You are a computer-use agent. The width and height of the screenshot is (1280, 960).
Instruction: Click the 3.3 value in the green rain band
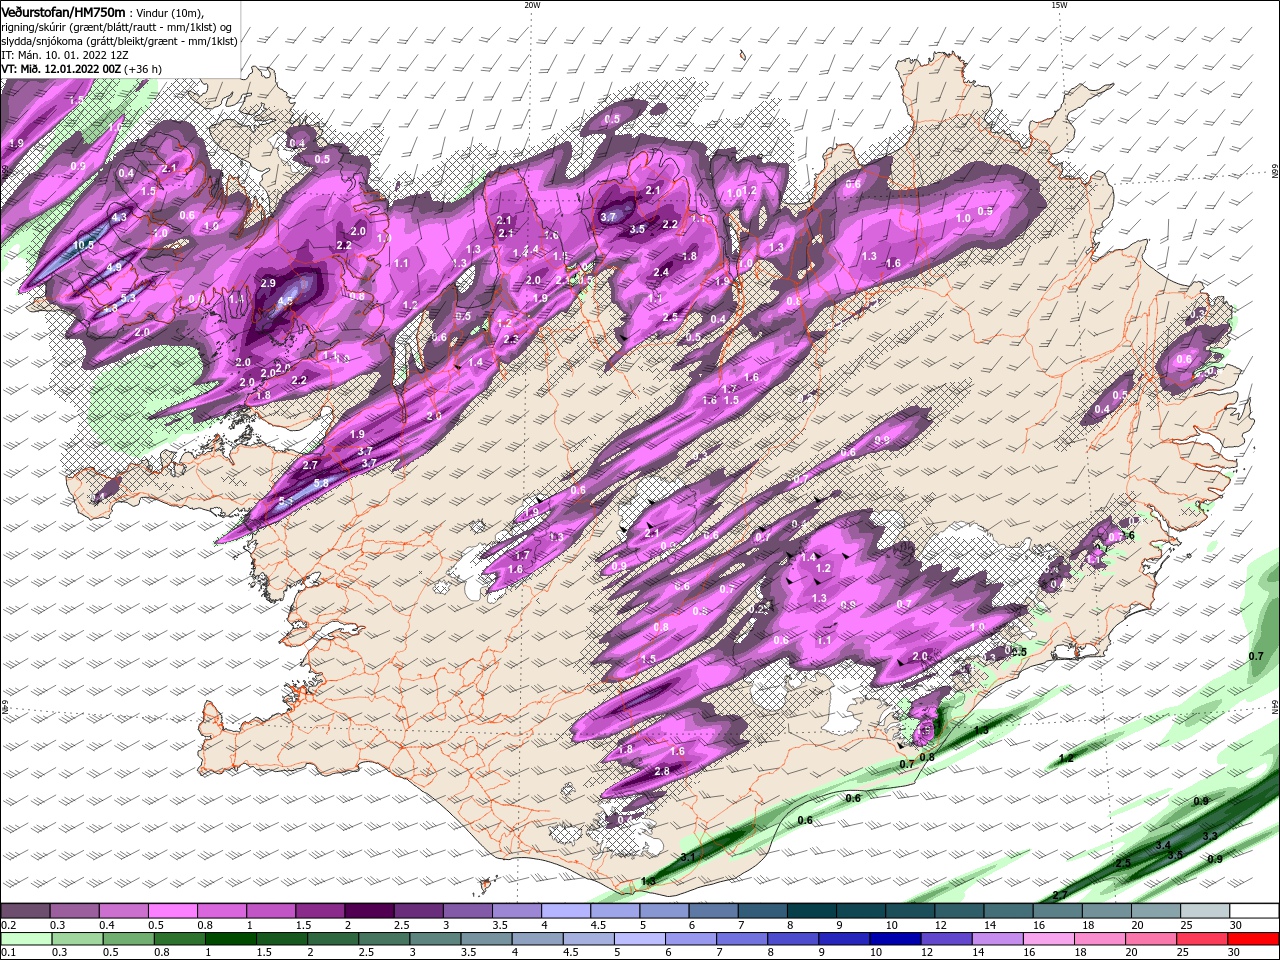click(1209, 836)
